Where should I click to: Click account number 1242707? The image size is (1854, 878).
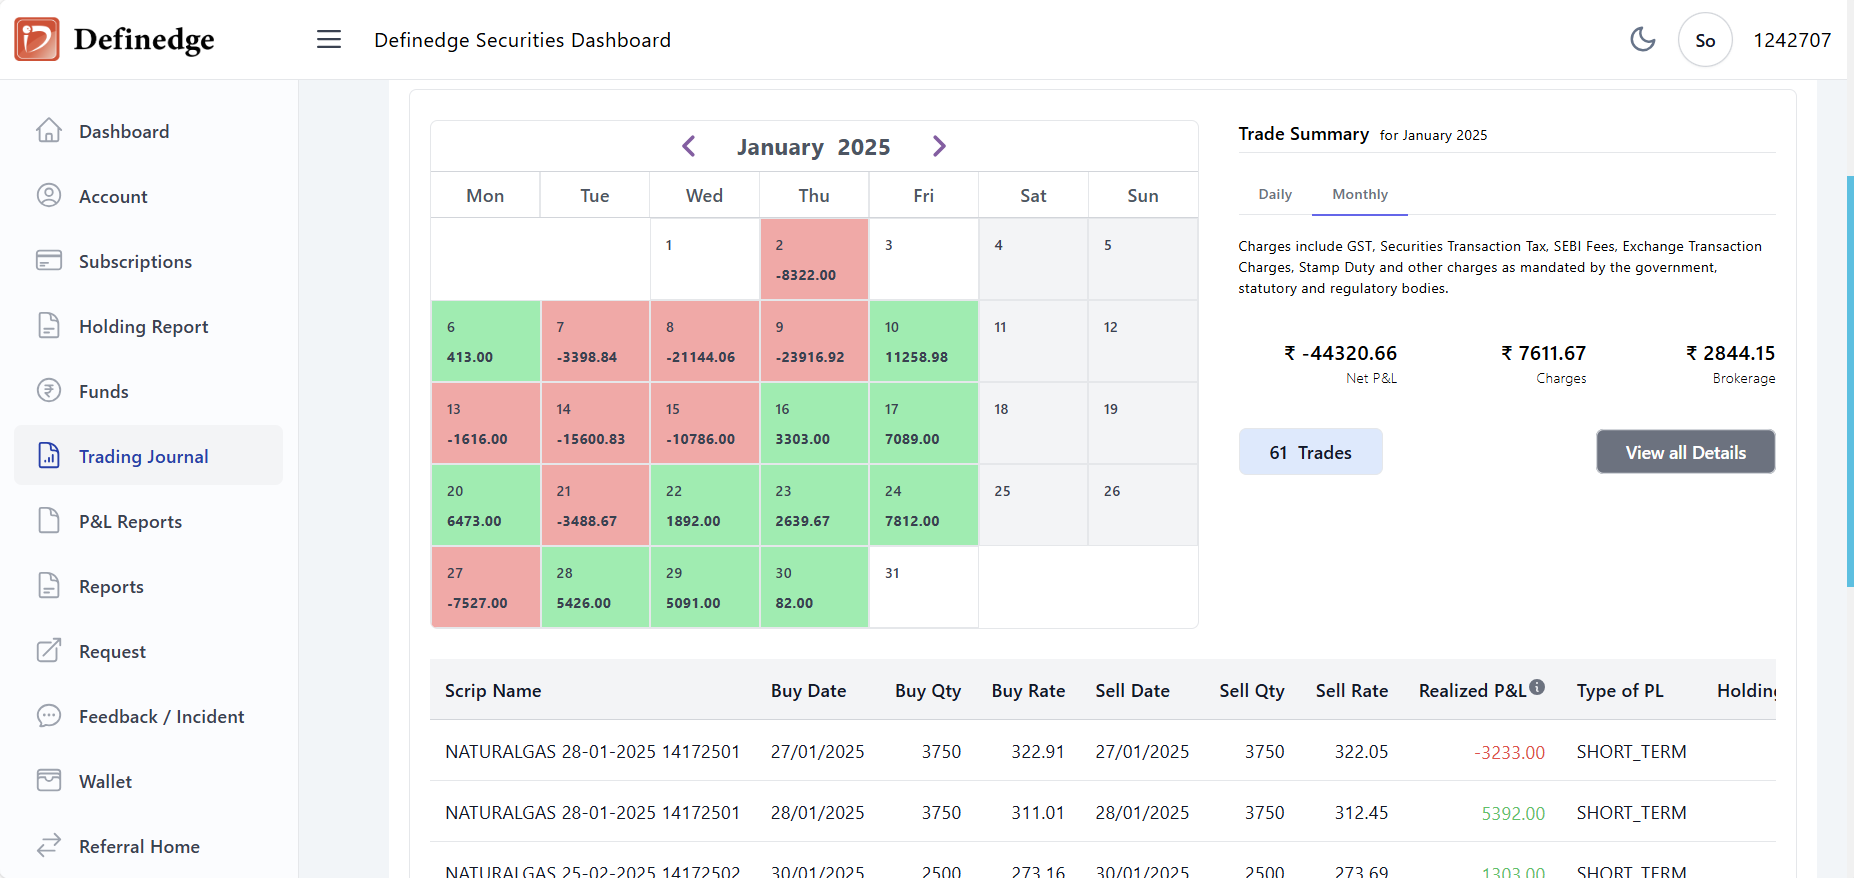point(1792,40)
